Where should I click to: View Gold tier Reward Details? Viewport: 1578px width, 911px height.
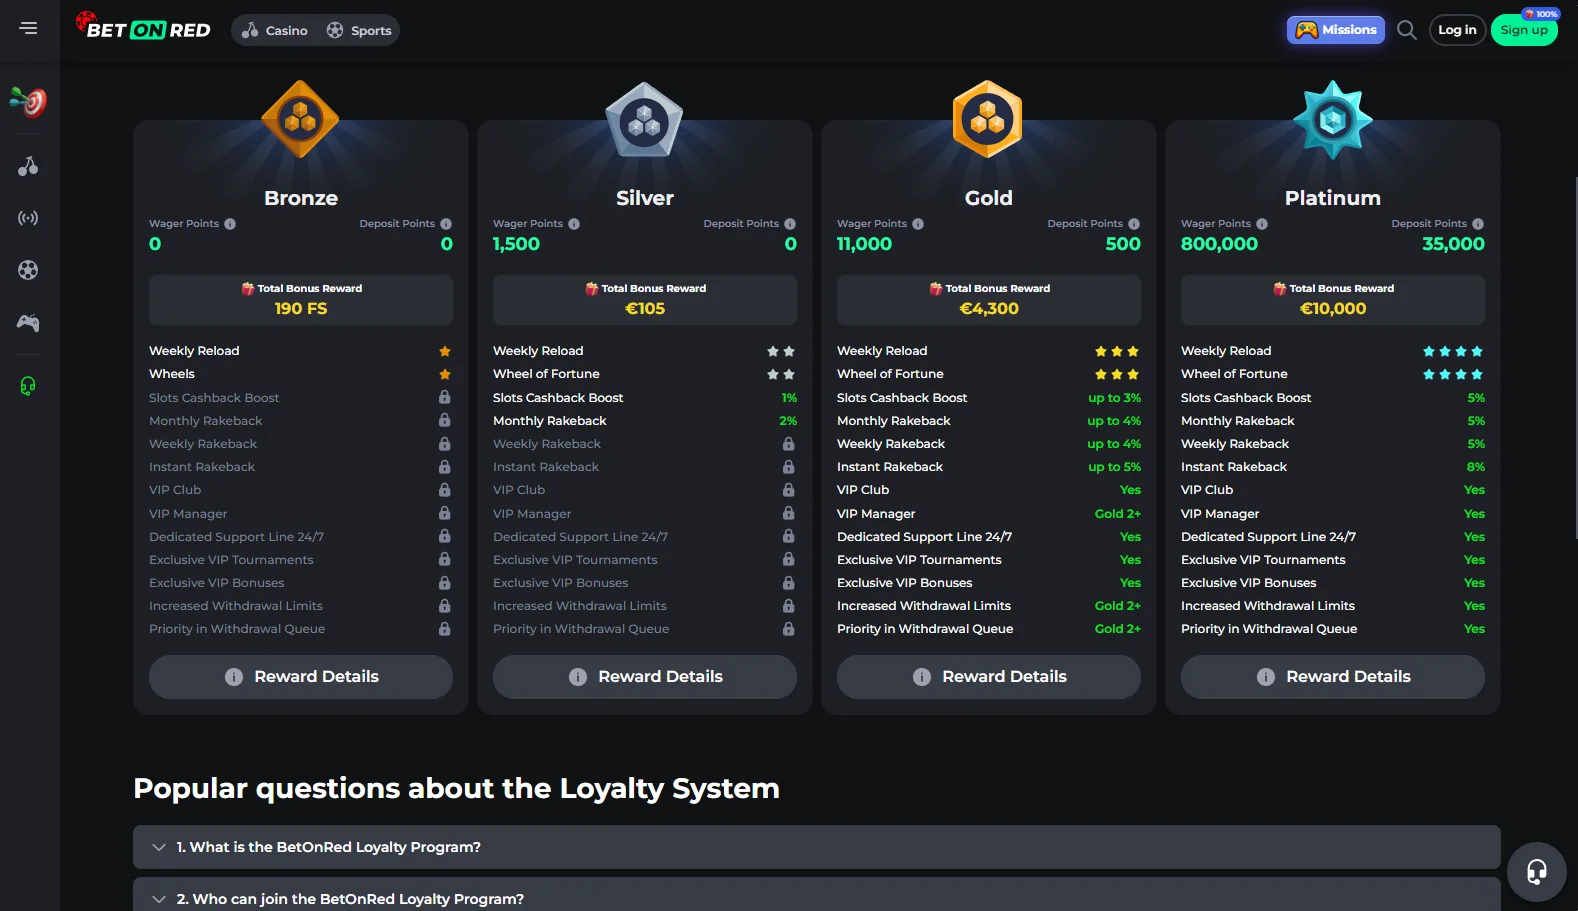coord(988,677)
